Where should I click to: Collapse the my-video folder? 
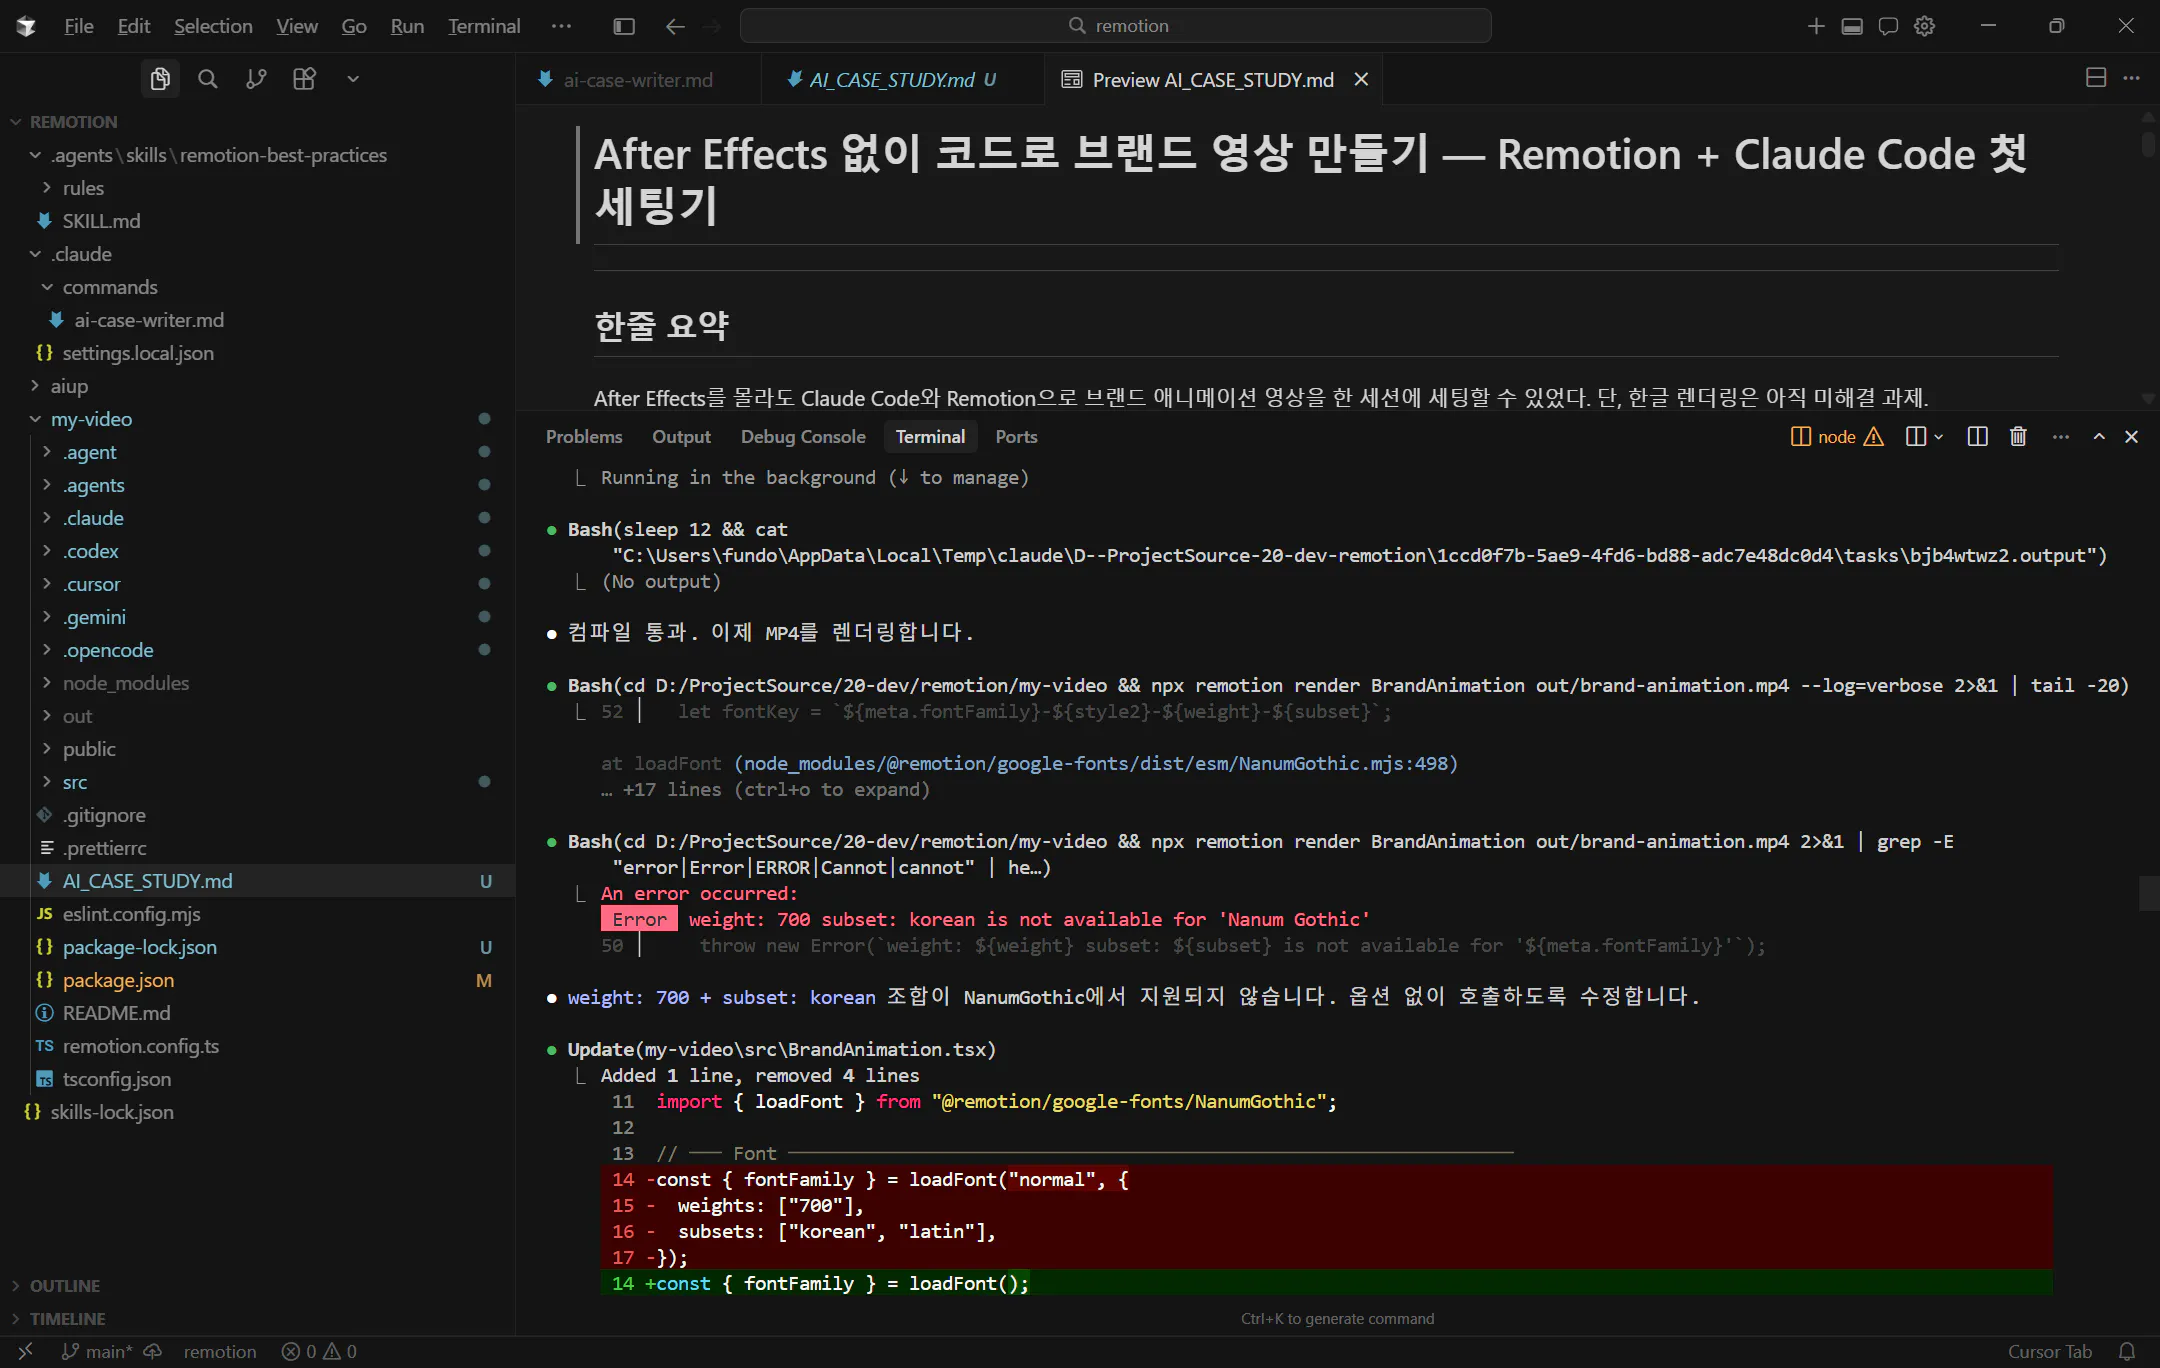[91, 419]
